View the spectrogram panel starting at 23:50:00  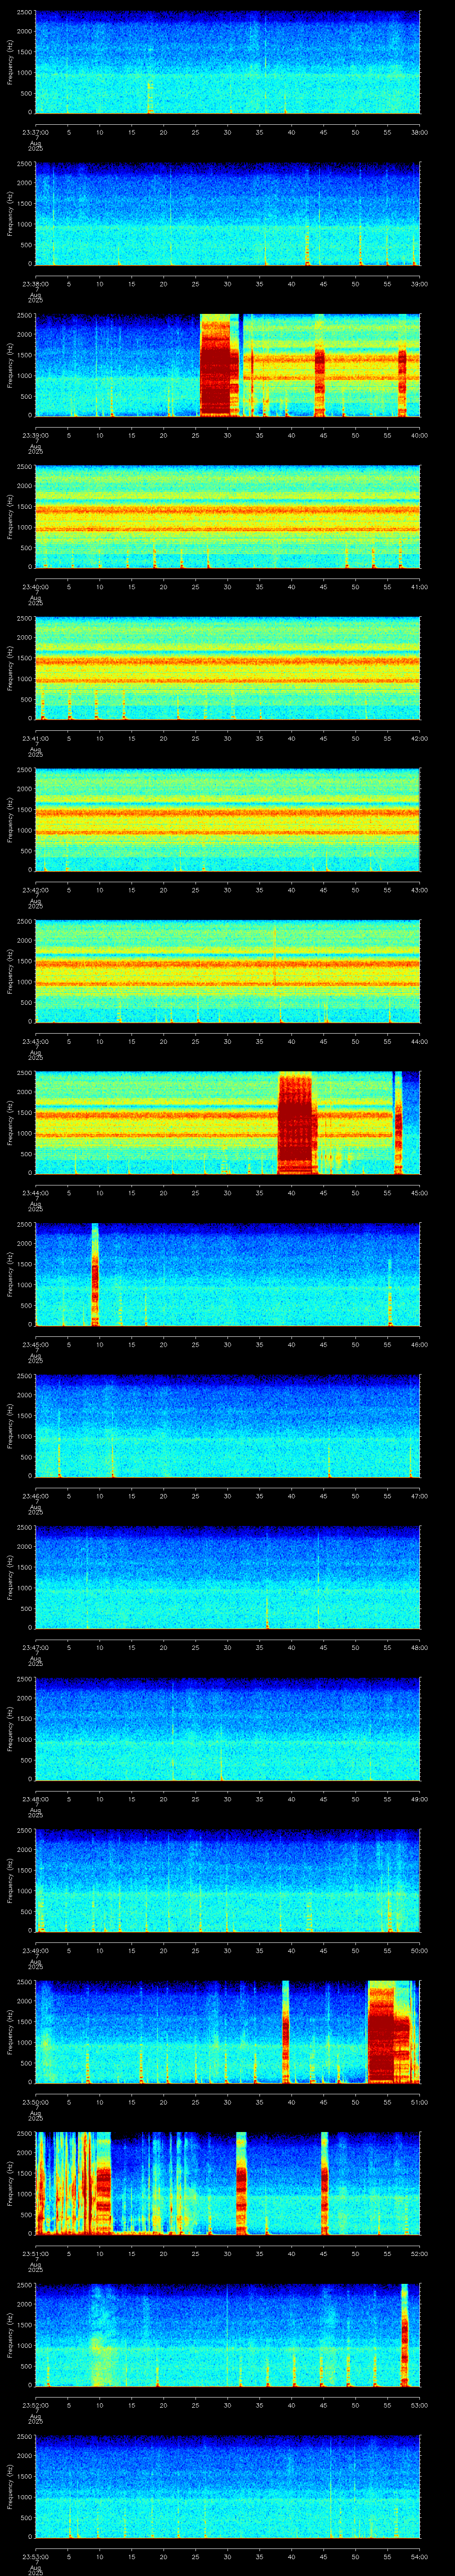pos(227,2032)
